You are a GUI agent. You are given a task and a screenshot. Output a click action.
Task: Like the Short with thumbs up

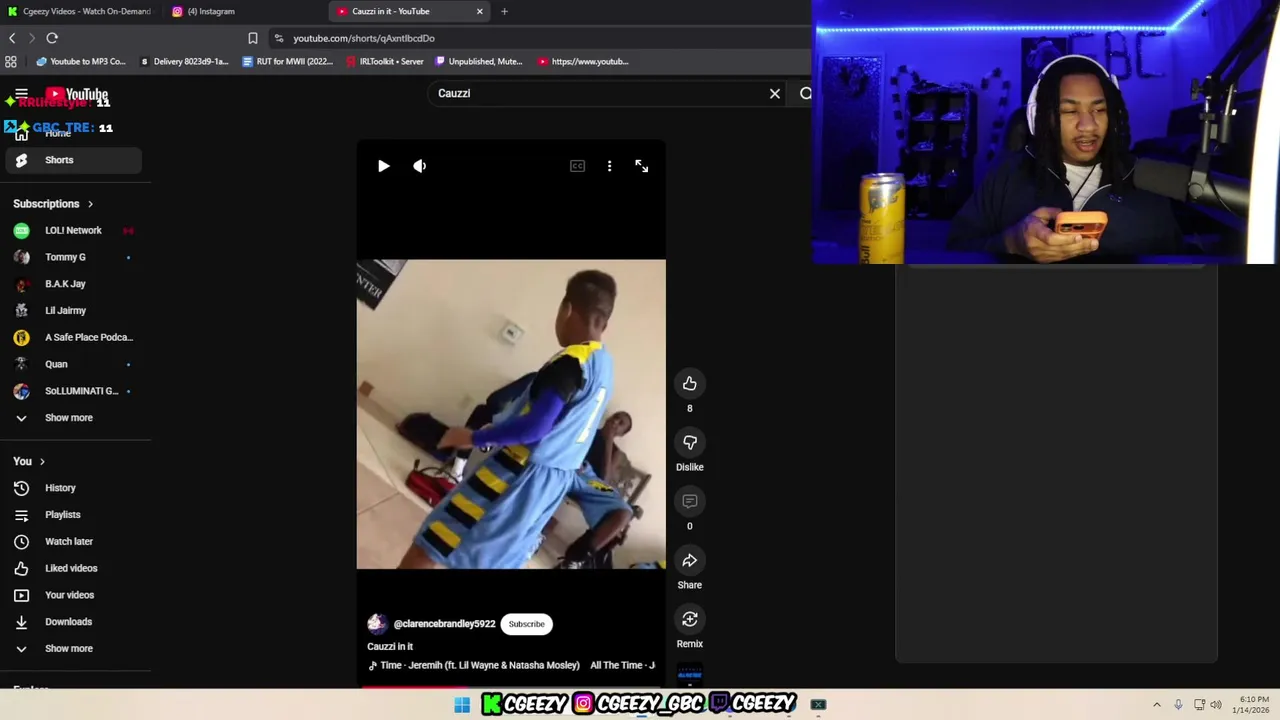point(689,384)
